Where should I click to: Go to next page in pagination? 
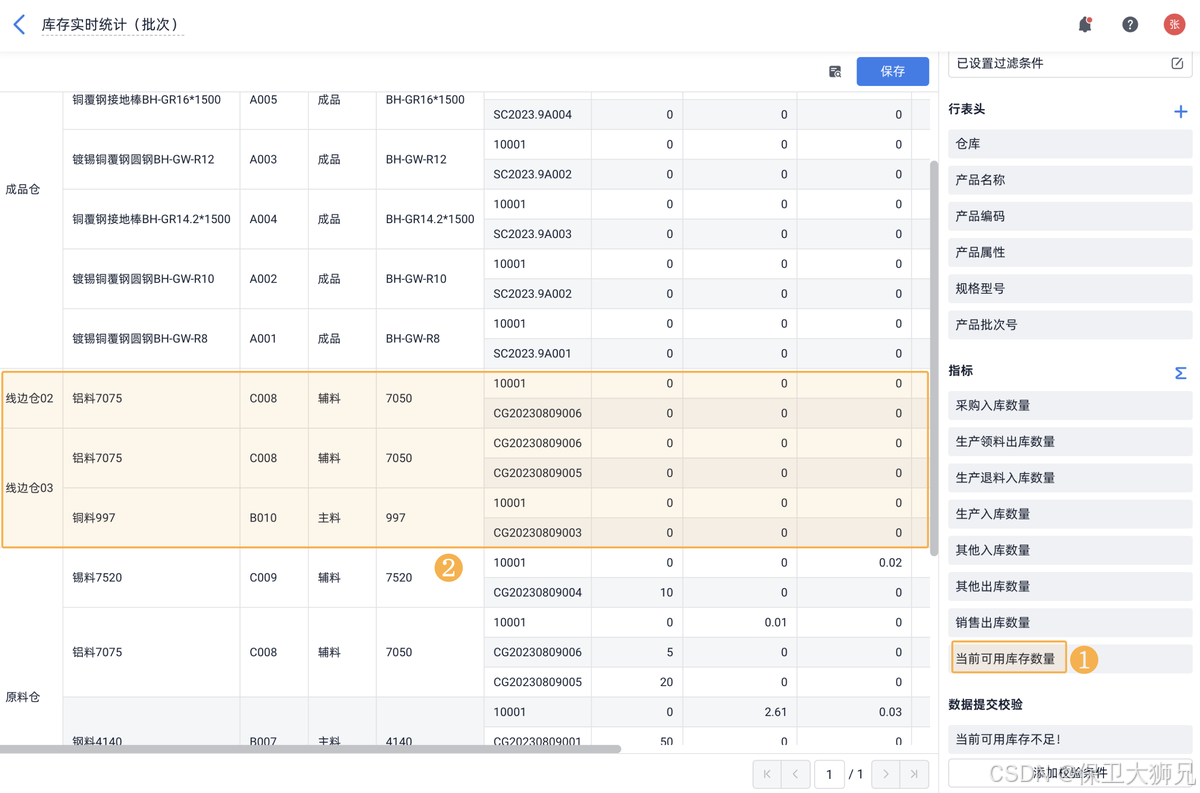[886, 774]
